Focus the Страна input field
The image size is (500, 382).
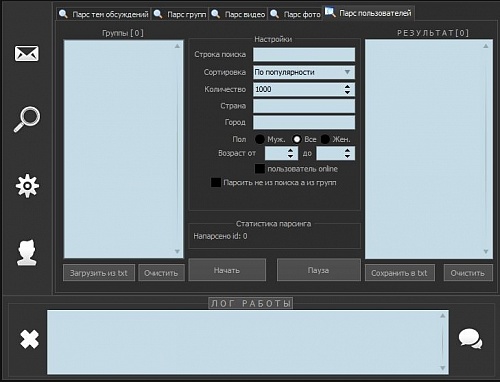(x=304, y=106)
